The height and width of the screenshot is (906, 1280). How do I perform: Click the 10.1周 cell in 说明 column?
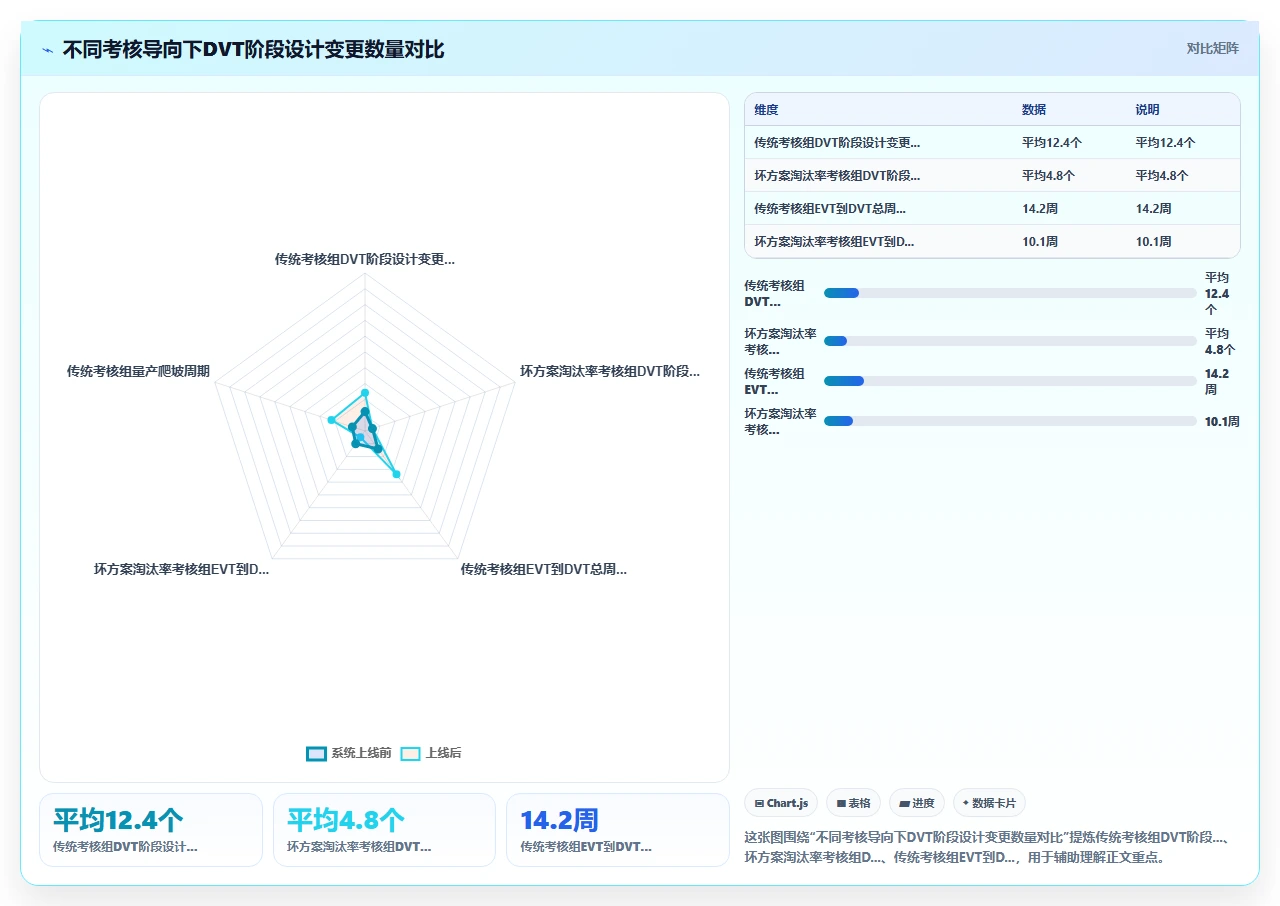point(1153,242)
